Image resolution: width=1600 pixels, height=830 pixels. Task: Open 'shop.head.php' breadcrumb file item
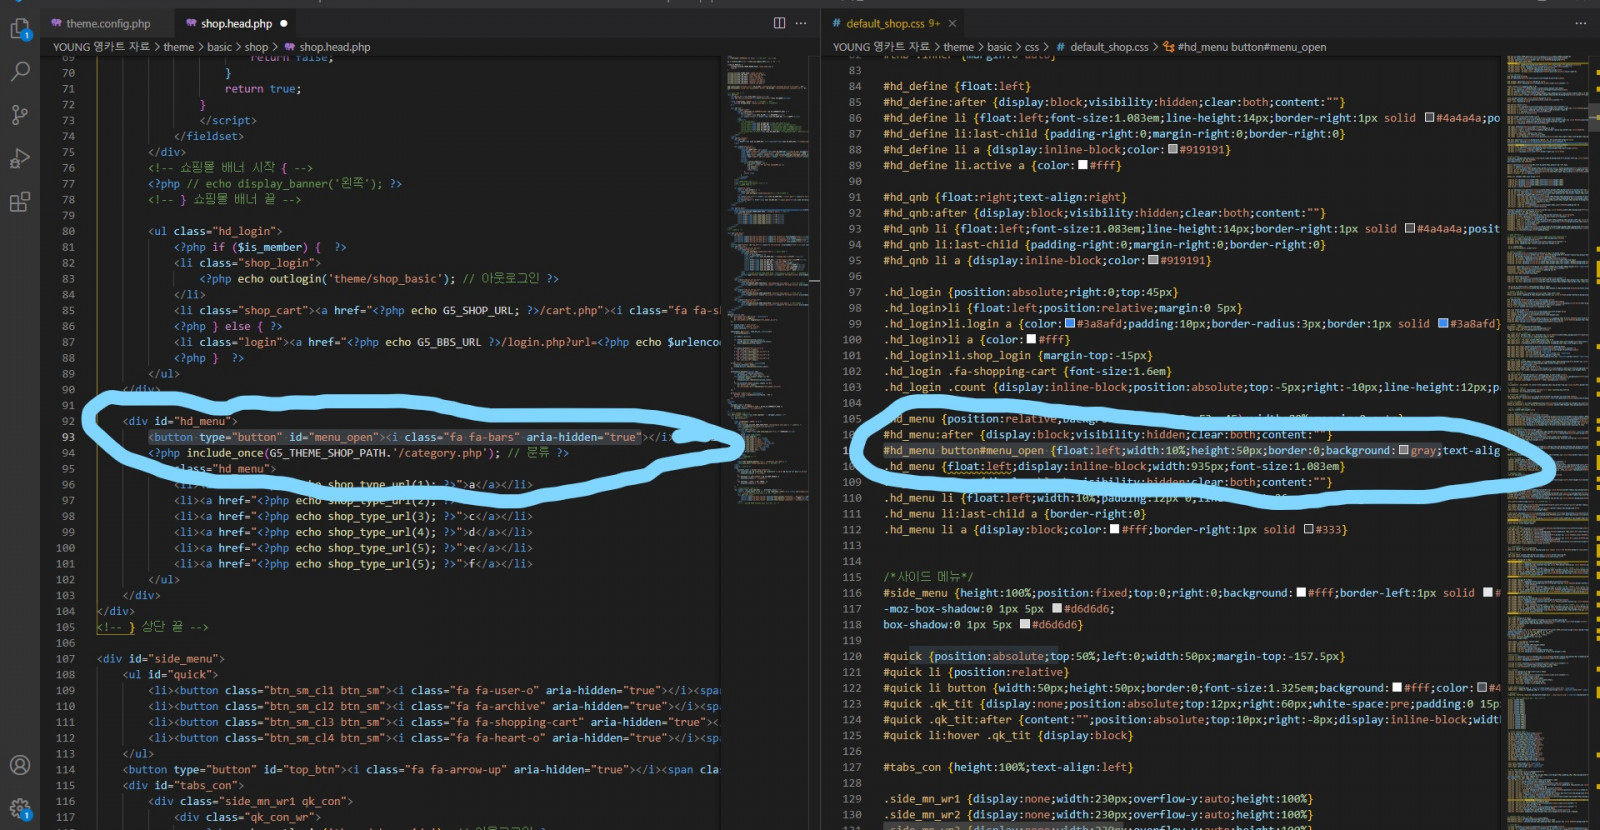[x=328, y=47]
